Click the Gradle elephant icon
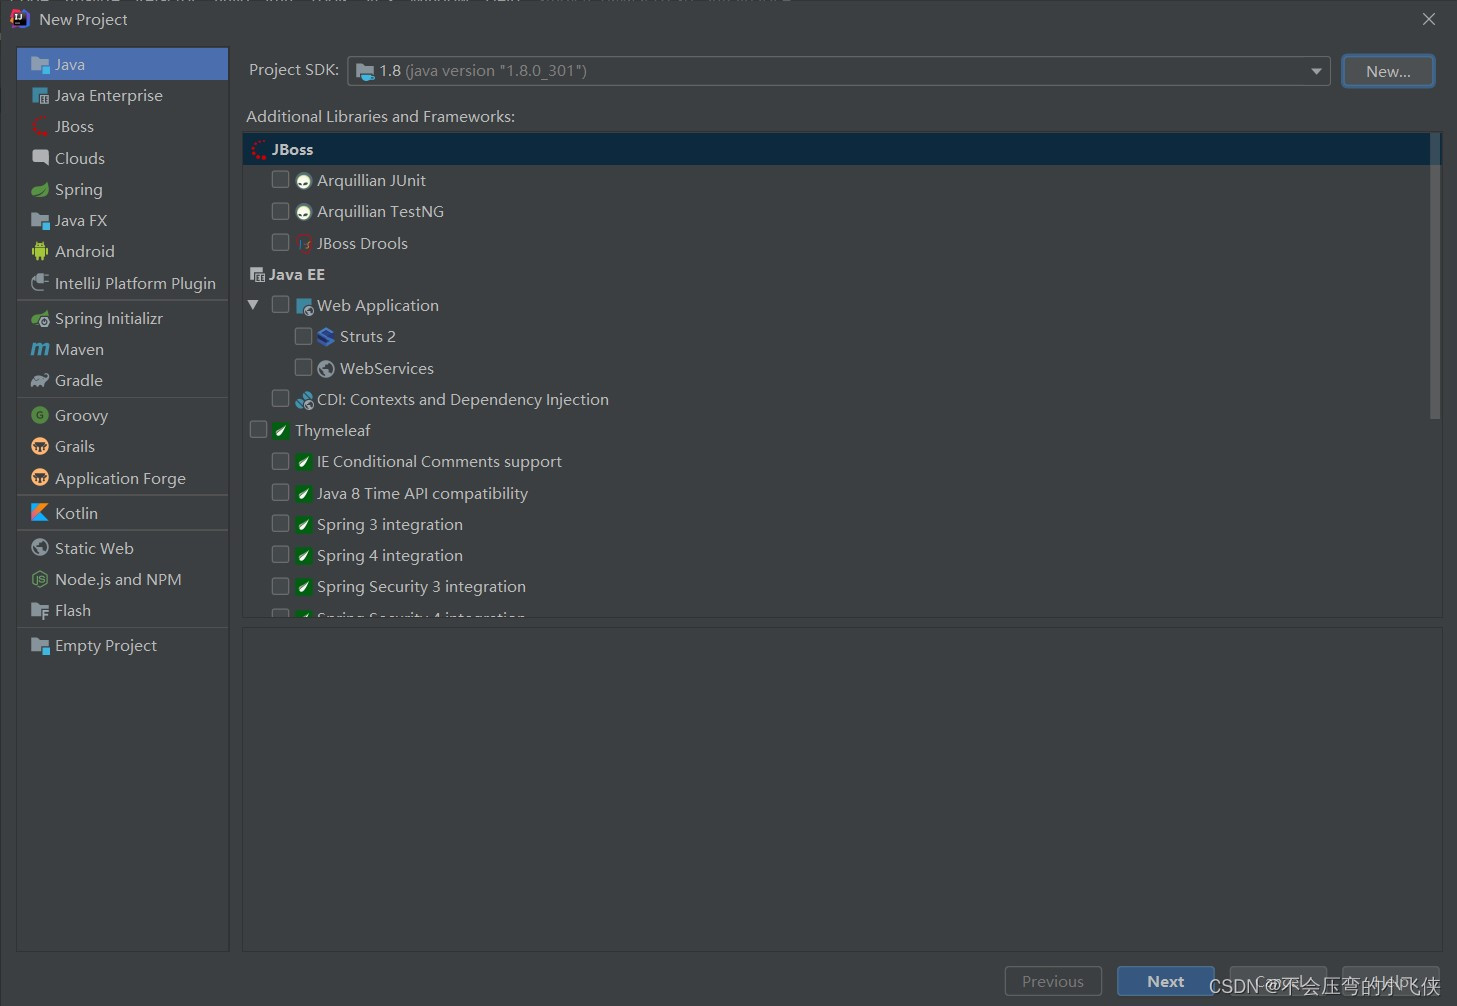Image resolution: width=1457 pixels, height=1006 pixels. (x=40, y=381)
